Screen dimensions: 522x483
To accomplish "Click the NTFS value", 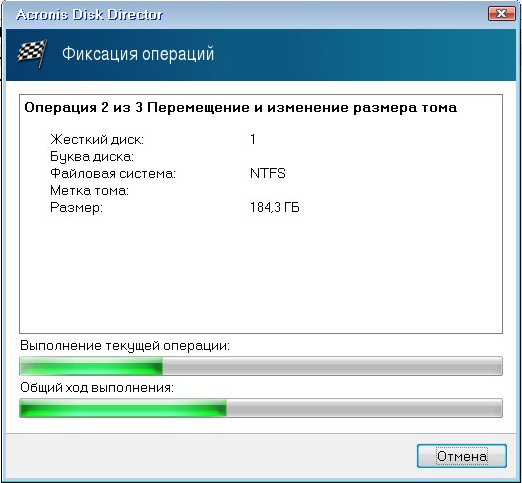I will tap(268, 173).
